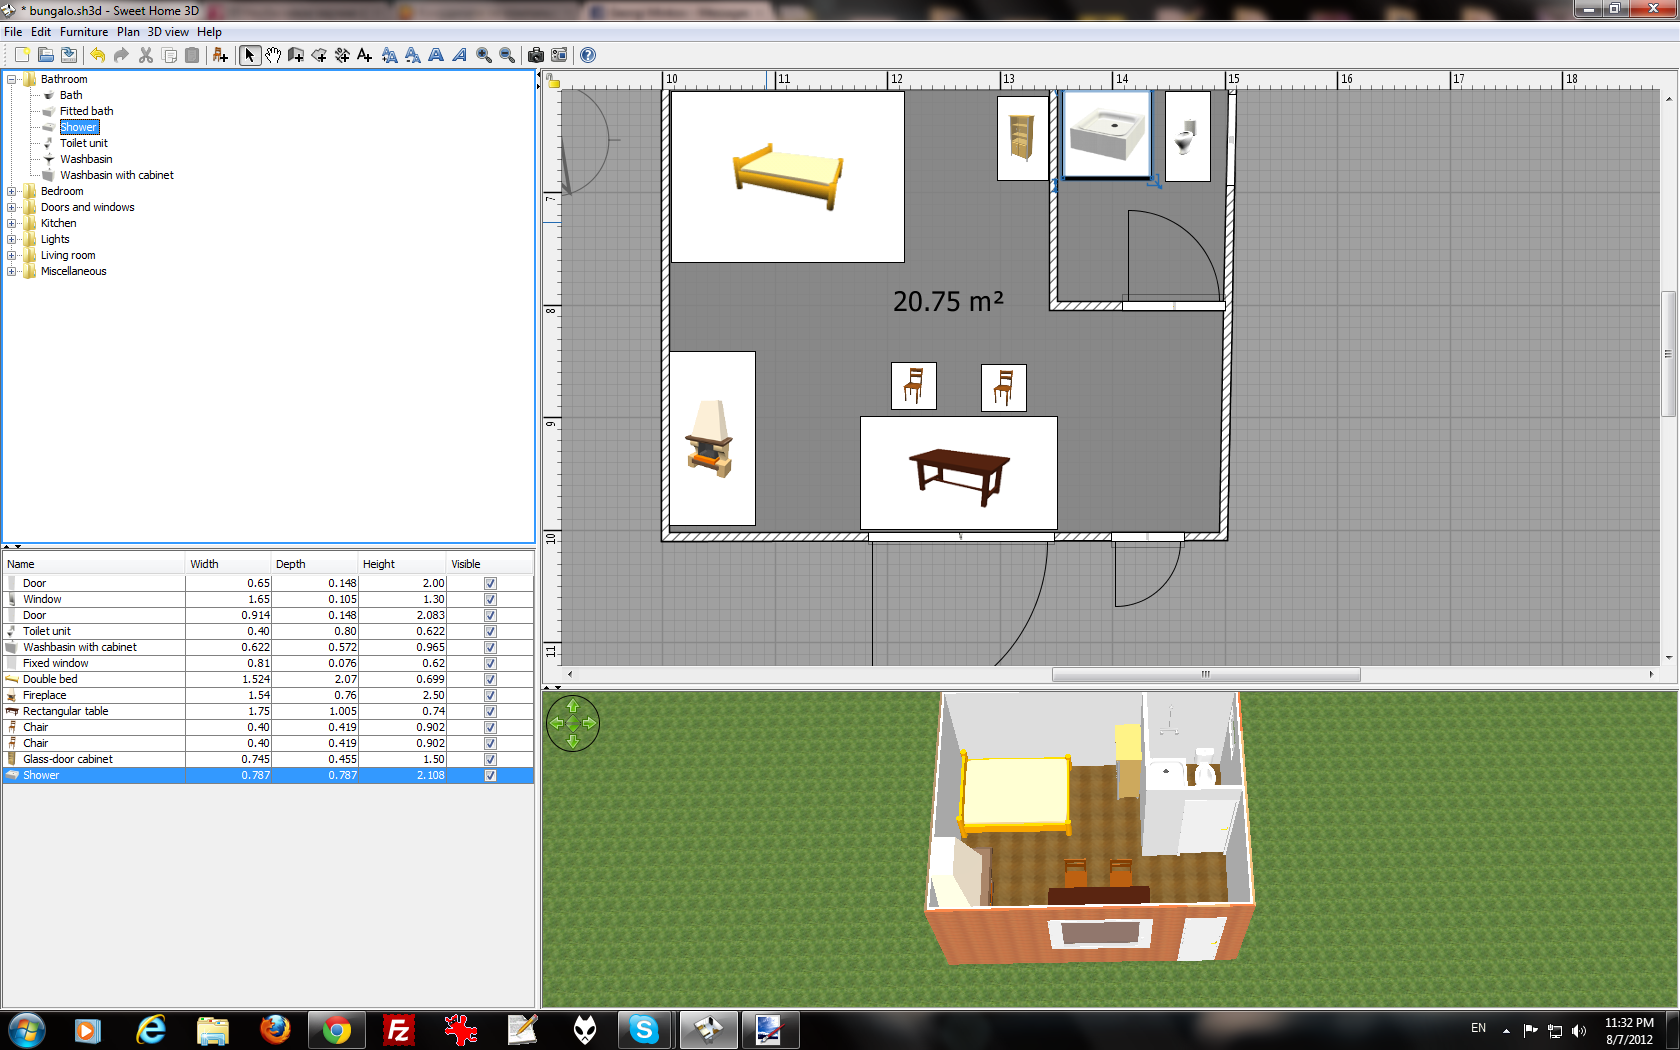Click the plan's horizontal scrollbar thumb
Screen dimensions: 1680x1050
(x=1205, y=675)
